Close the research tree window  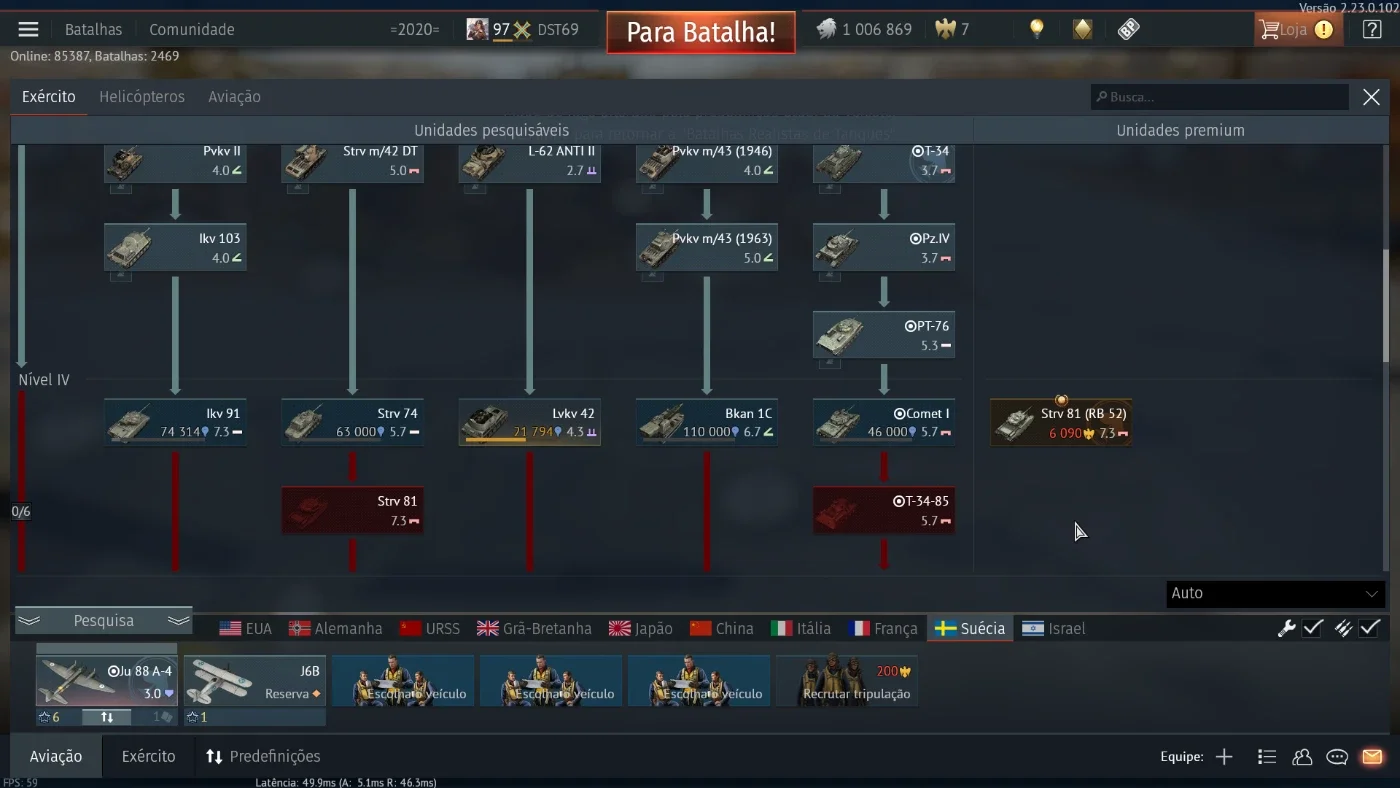tap(1371, 97)
